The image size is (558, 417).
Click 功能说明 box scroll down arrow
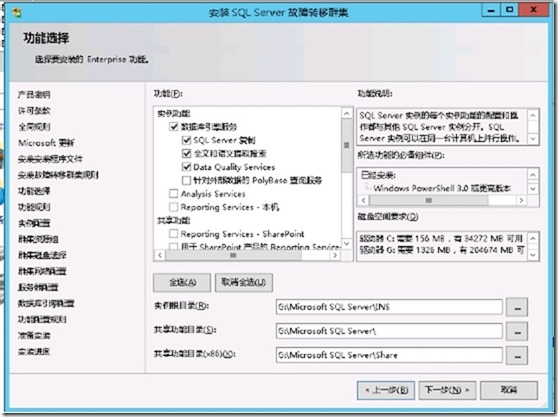click(x=533, y=138)
